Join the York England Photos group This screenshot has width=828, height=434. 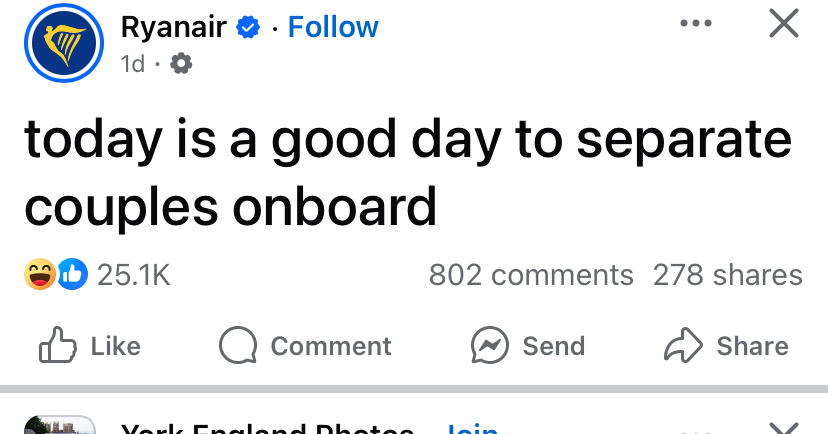pyautogui.click(x=472, y=428)
